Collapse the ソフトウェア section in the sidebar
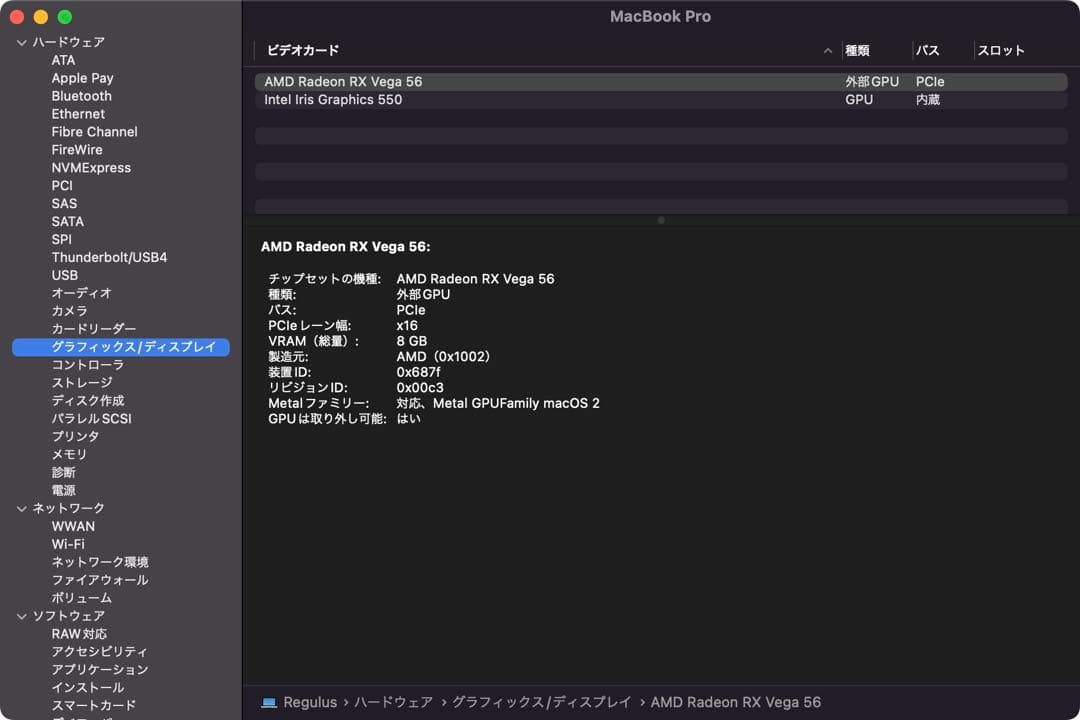This screenshot has width=1080, height=720. click(x=21, y=615)
